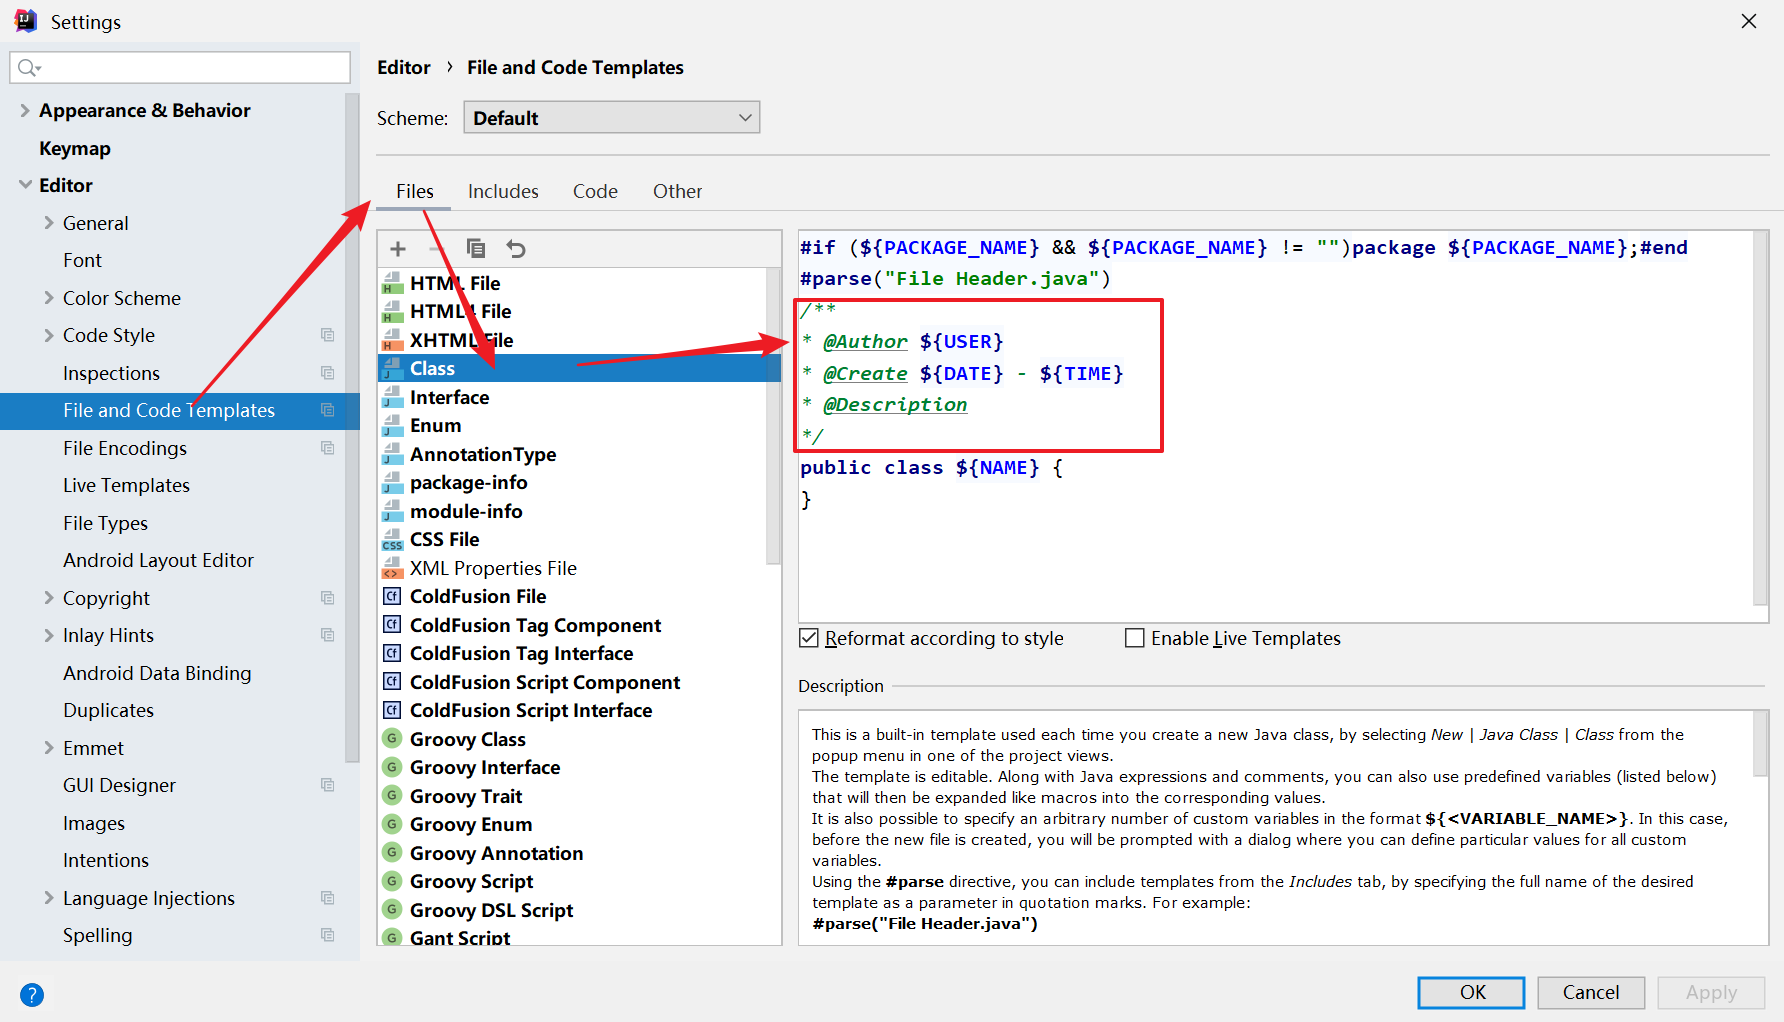Click the blue help question mark icon
The width and height of the screenshot is (1784, 1022).
click(32, 995)
